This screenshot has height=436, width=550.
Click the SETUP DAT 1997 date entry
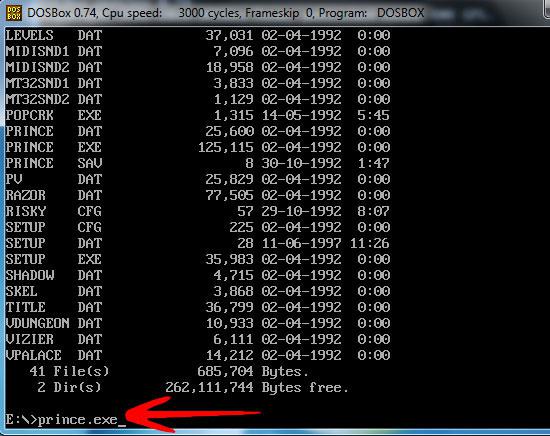tap(301, 243)
